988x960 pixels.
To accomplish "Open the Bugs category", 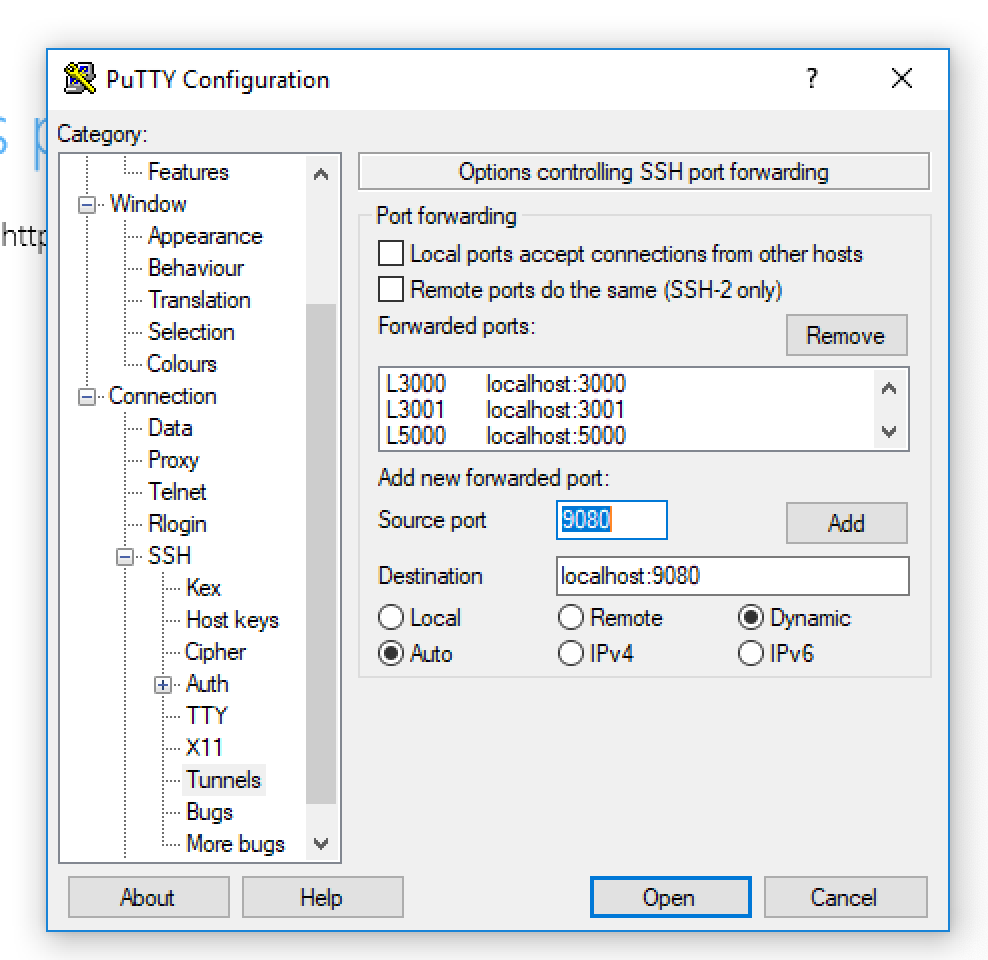I will click(209, 813).
